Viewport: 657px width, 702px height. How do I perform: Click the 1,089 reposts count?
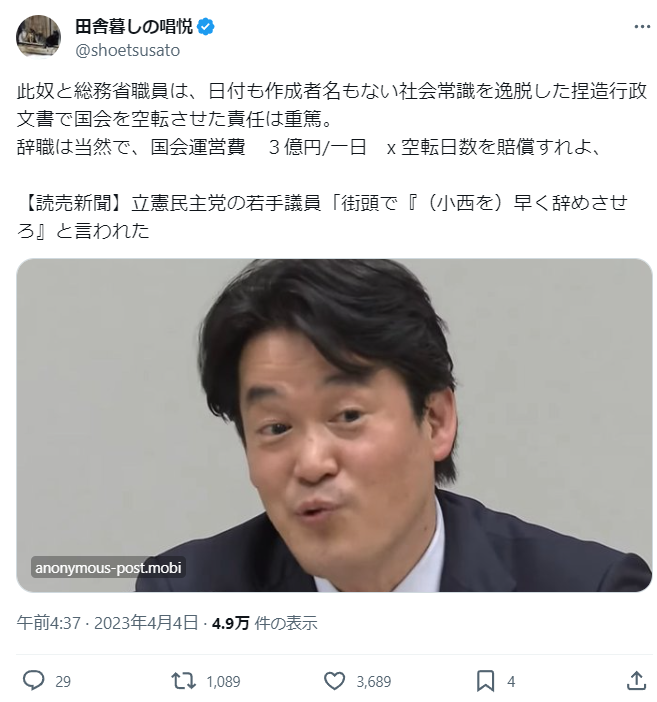[x=223, y=681]
